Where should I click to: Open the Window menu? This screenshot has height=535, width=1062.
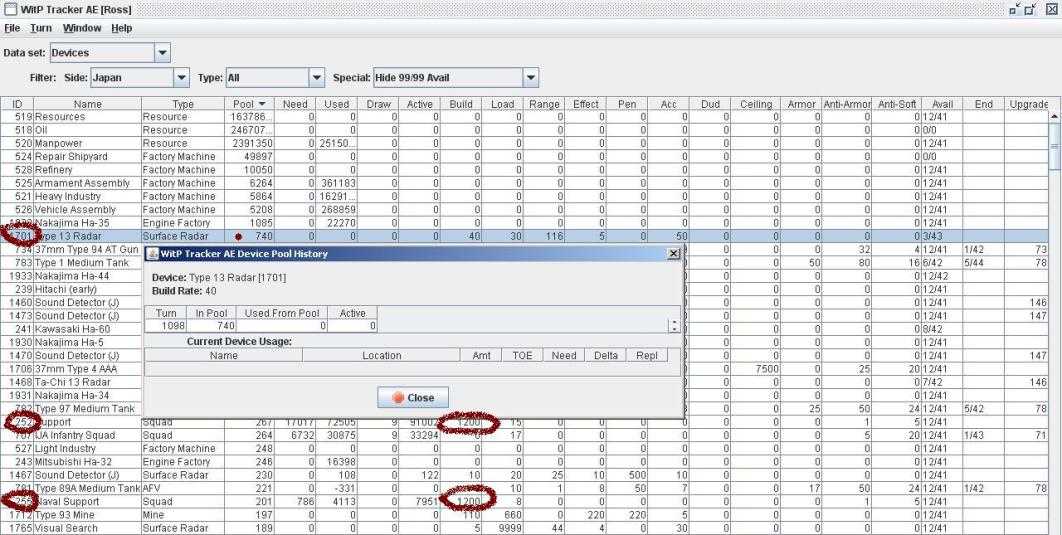point(82,28)
